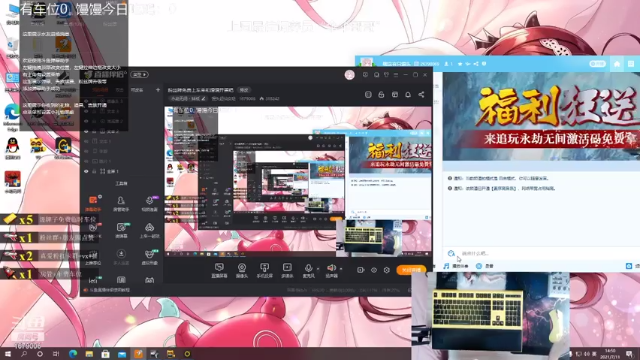Open the 横屏 orientation dropdown
640x360 pixels.
click(x=140, y=75)
